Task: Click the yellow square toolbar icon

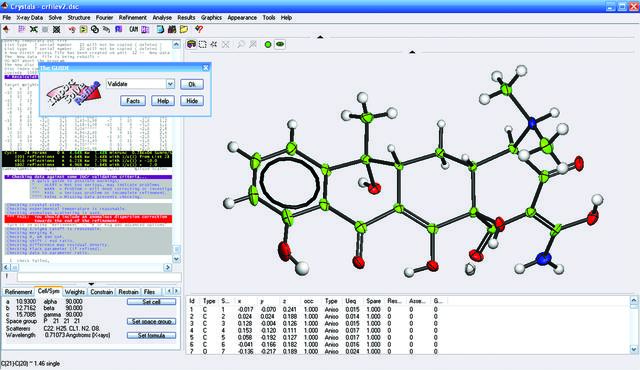Action: pos(83,29)
